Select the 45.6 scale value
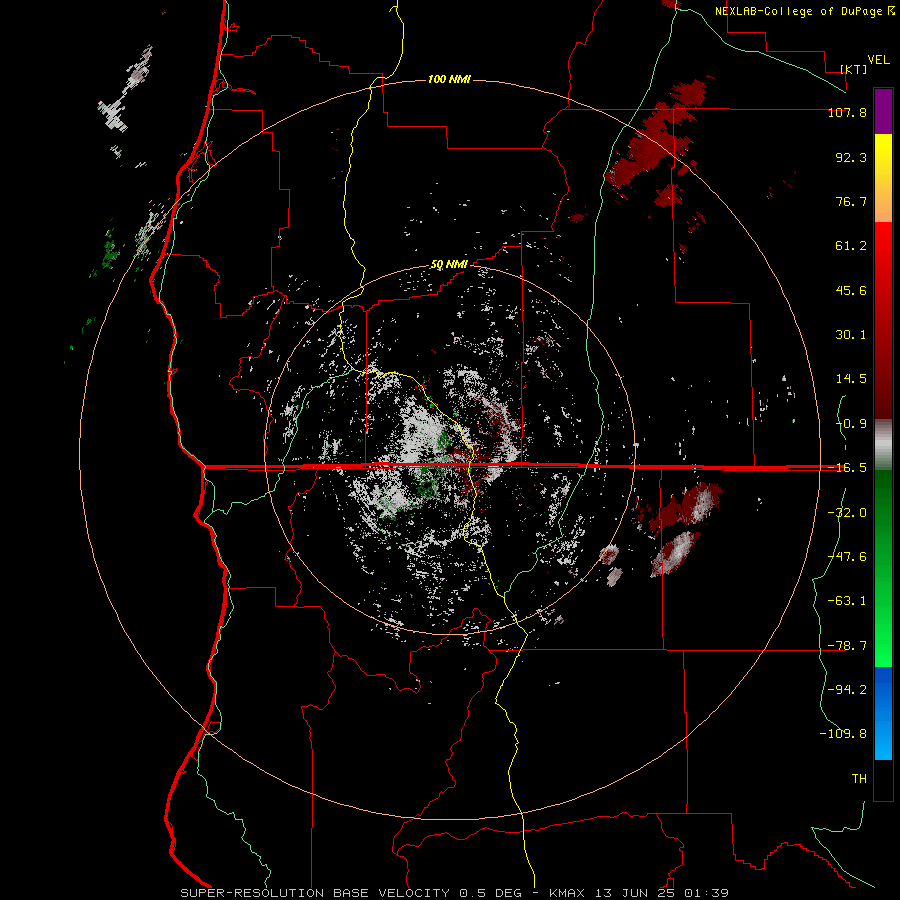Image resolution: width=900 pixels, height=900 pixels. pos(851,290)
